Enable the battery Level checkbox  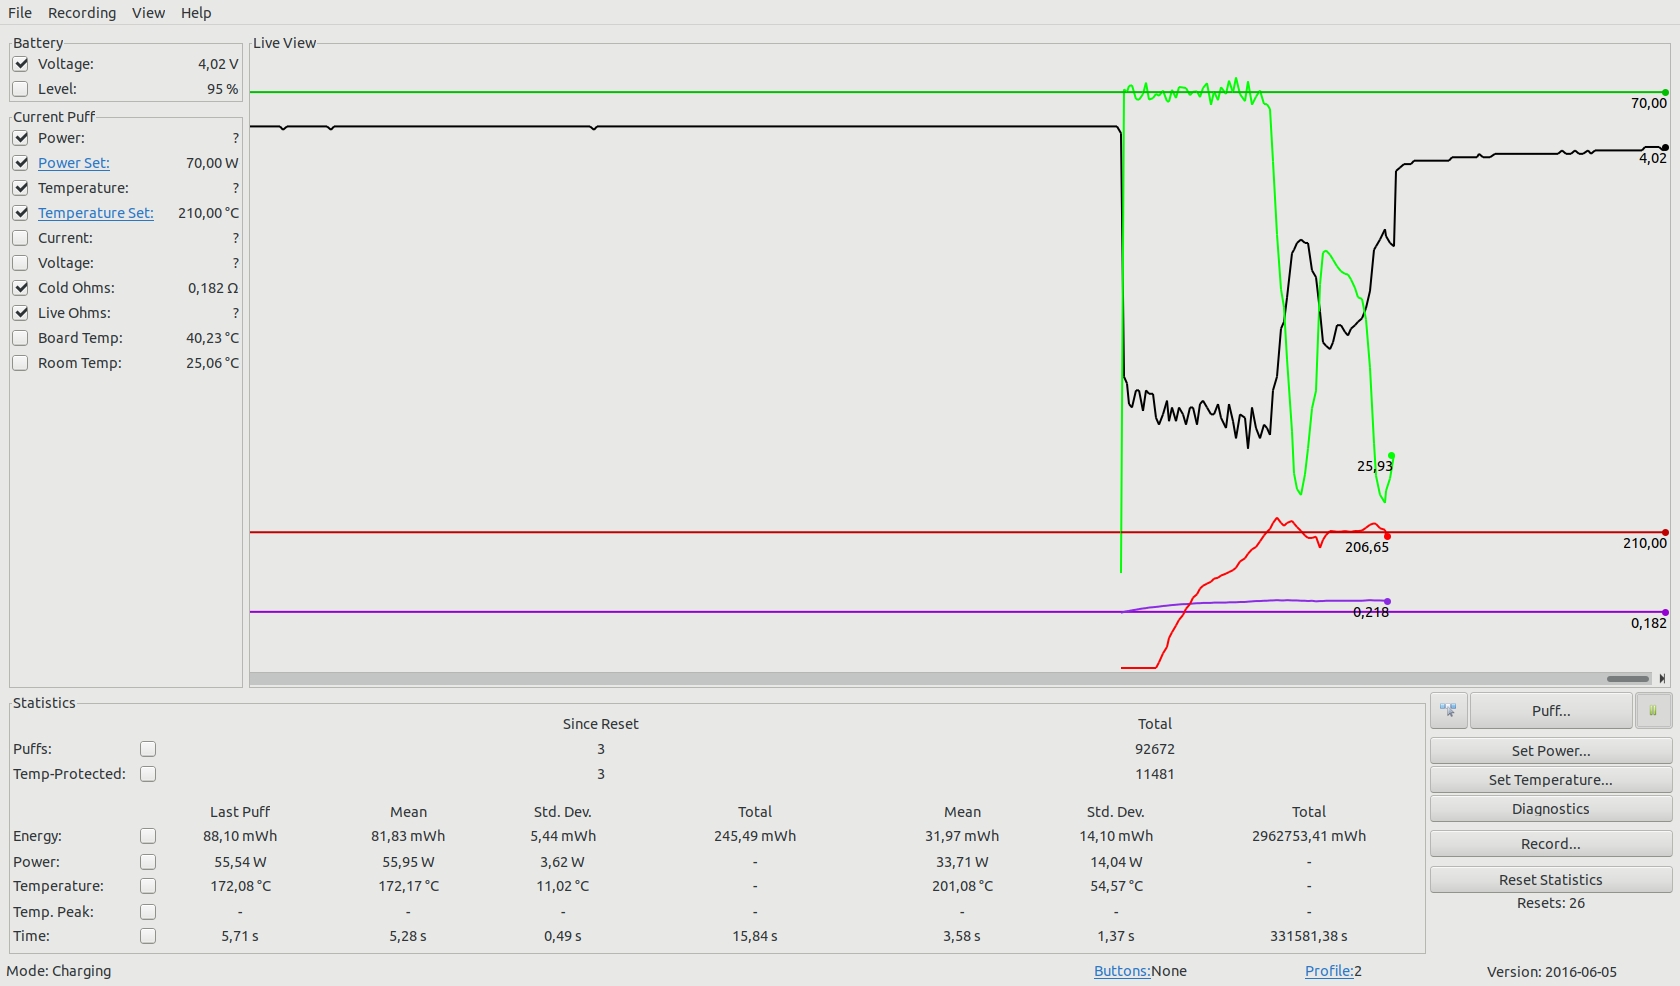point(20,89)
